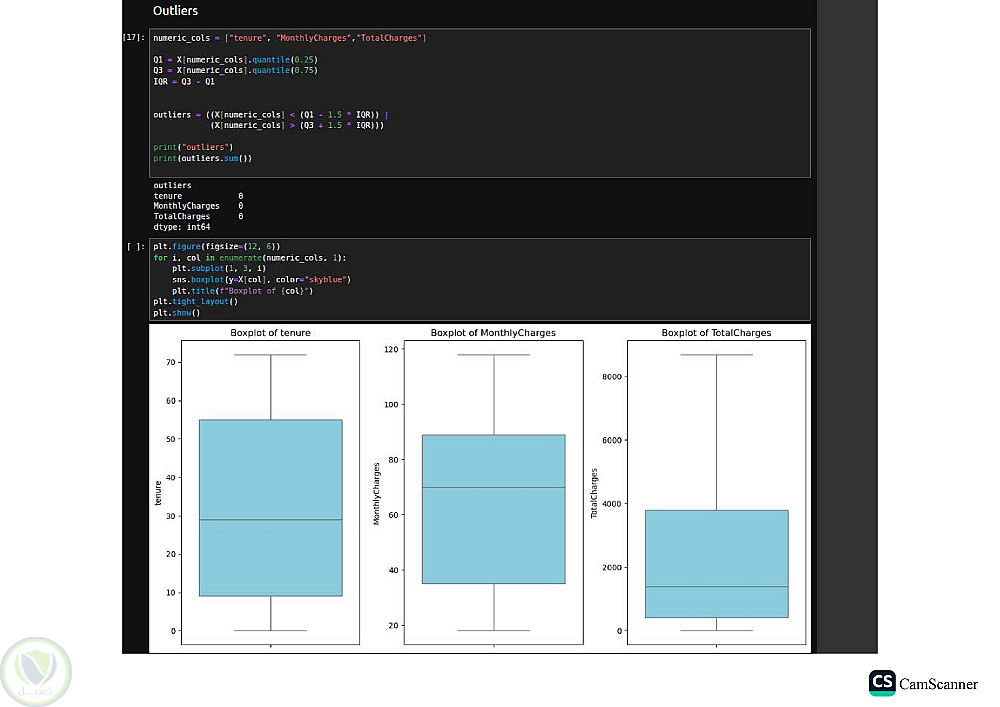Click the plt.tight_layout() line

click(x=195, y=302)
